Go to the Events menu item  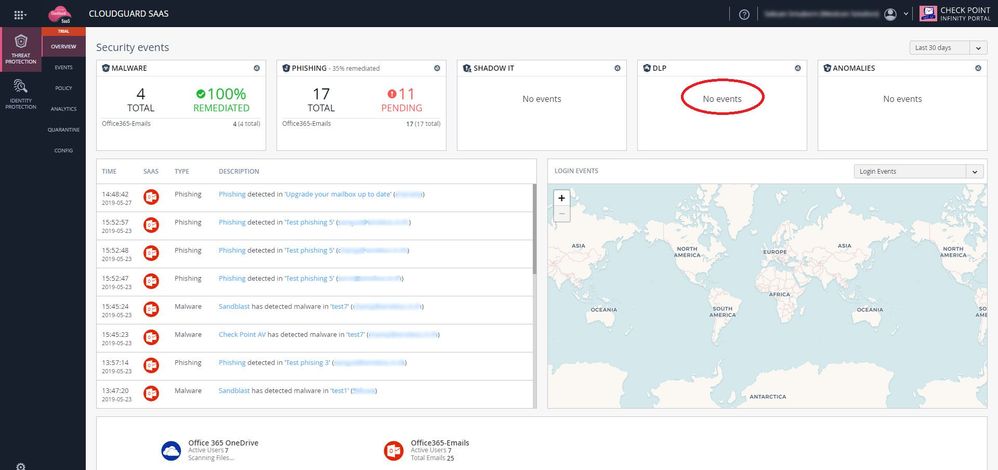click(63, 67)
